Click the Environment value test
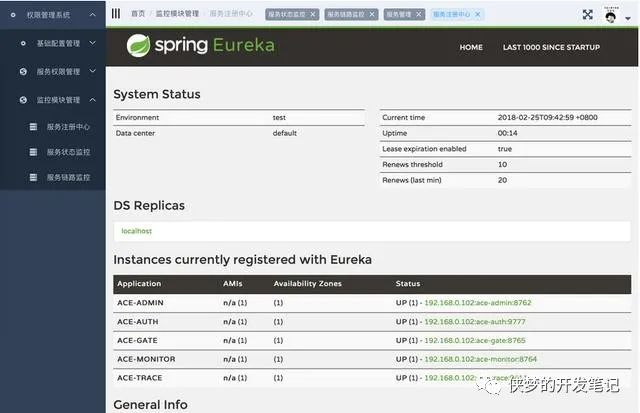The height and width of the screenshot is (413, 640). (x=279, y=118)
